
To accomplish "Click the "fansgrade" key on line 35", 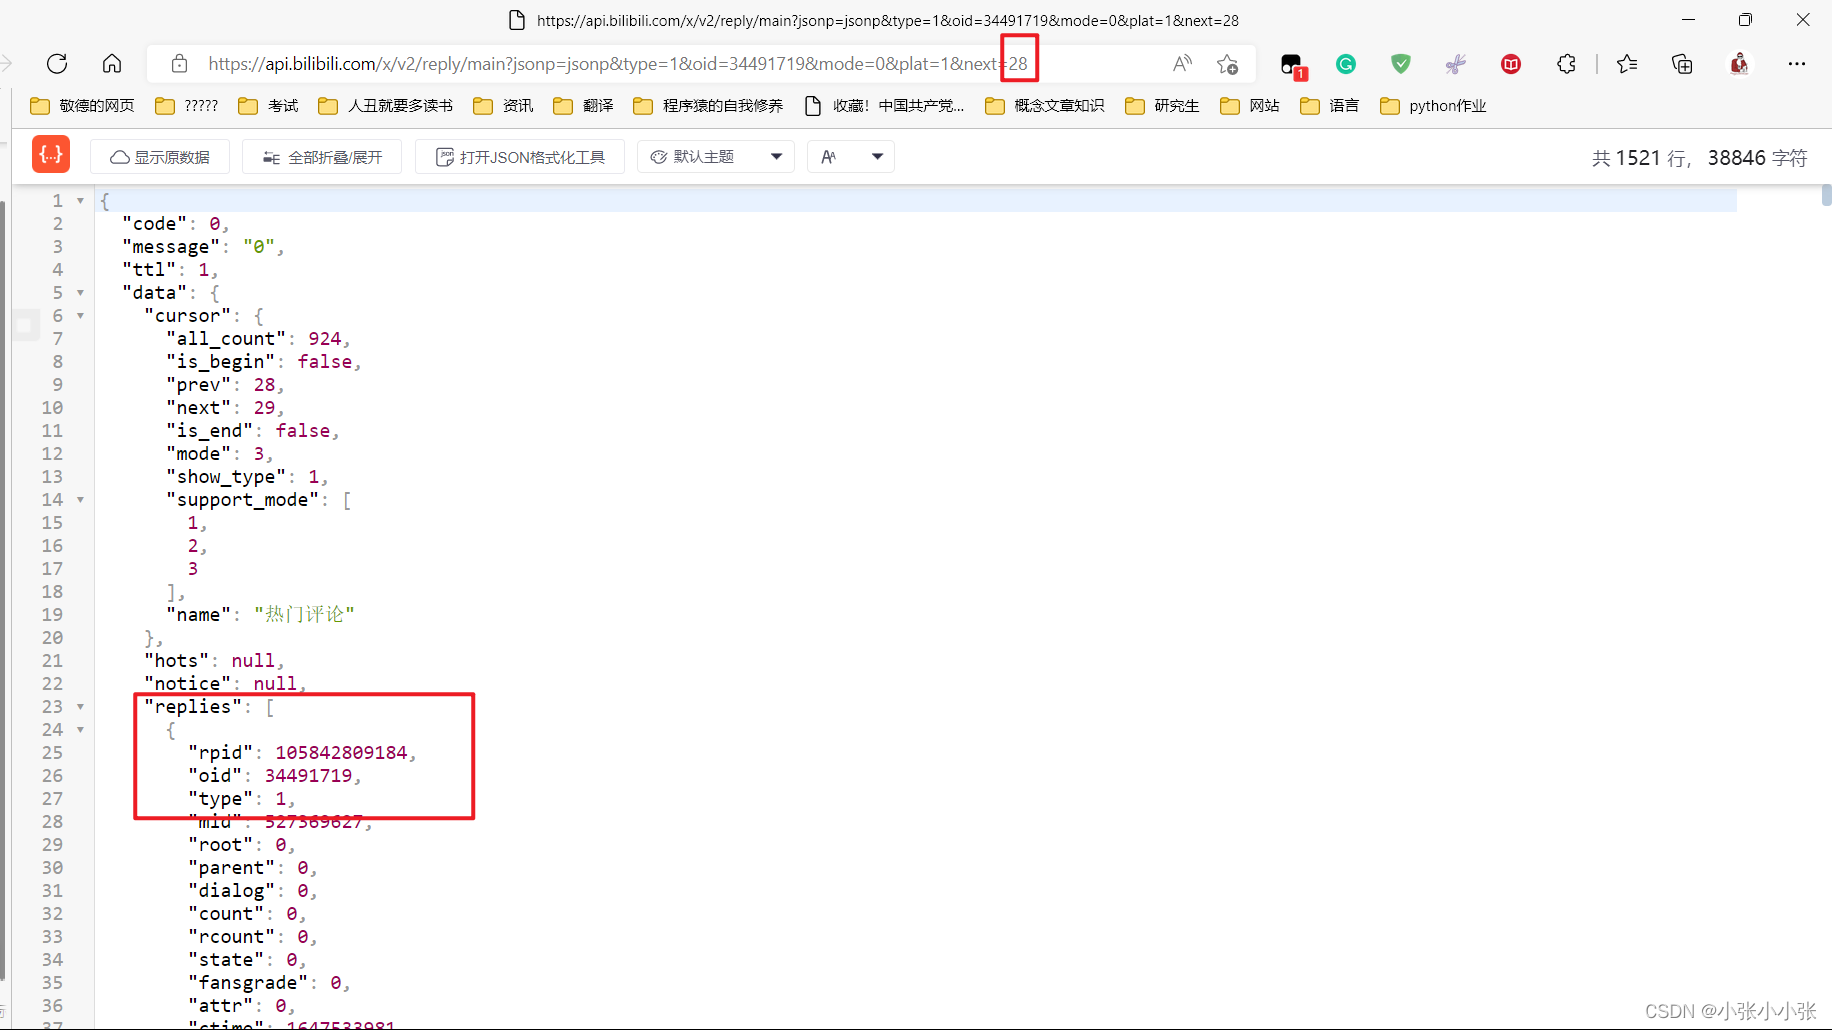I will coord(248,983).
